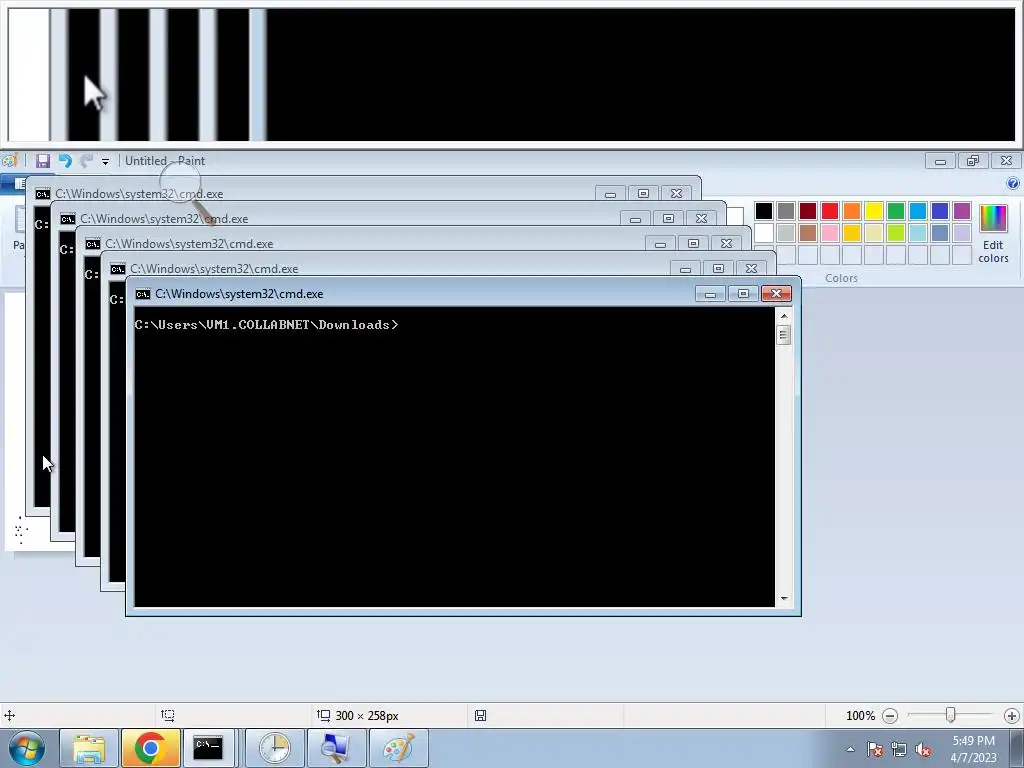Image resolution: width=1024 pixels, height=768 pixels.
Task: Click the cursor position crosshair icon in status bar
Action: pyautogui.click(x=10, y=716)
